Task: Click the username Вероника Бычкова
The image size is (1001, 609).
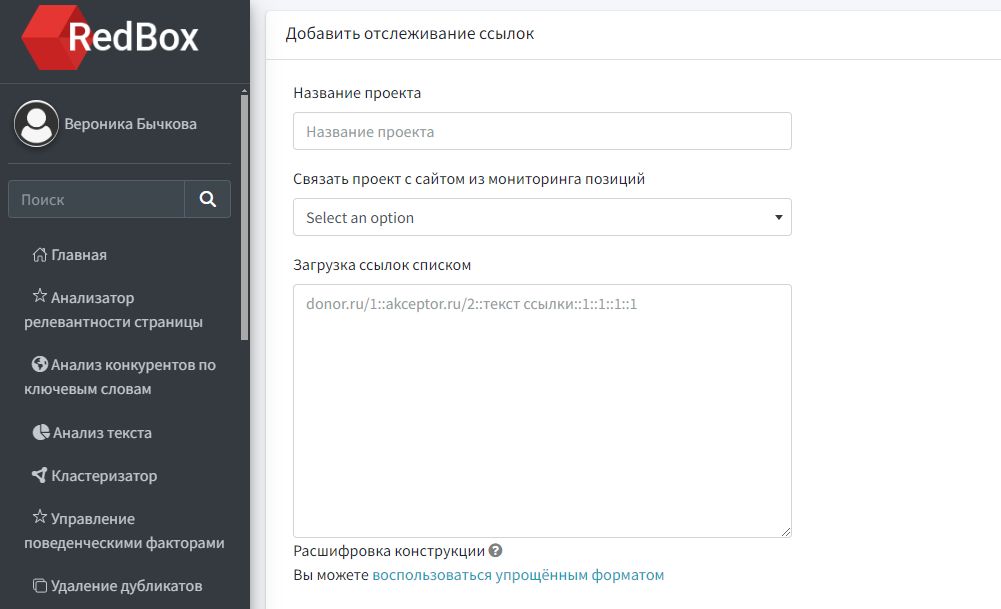Action: click(x=130, y=124)
